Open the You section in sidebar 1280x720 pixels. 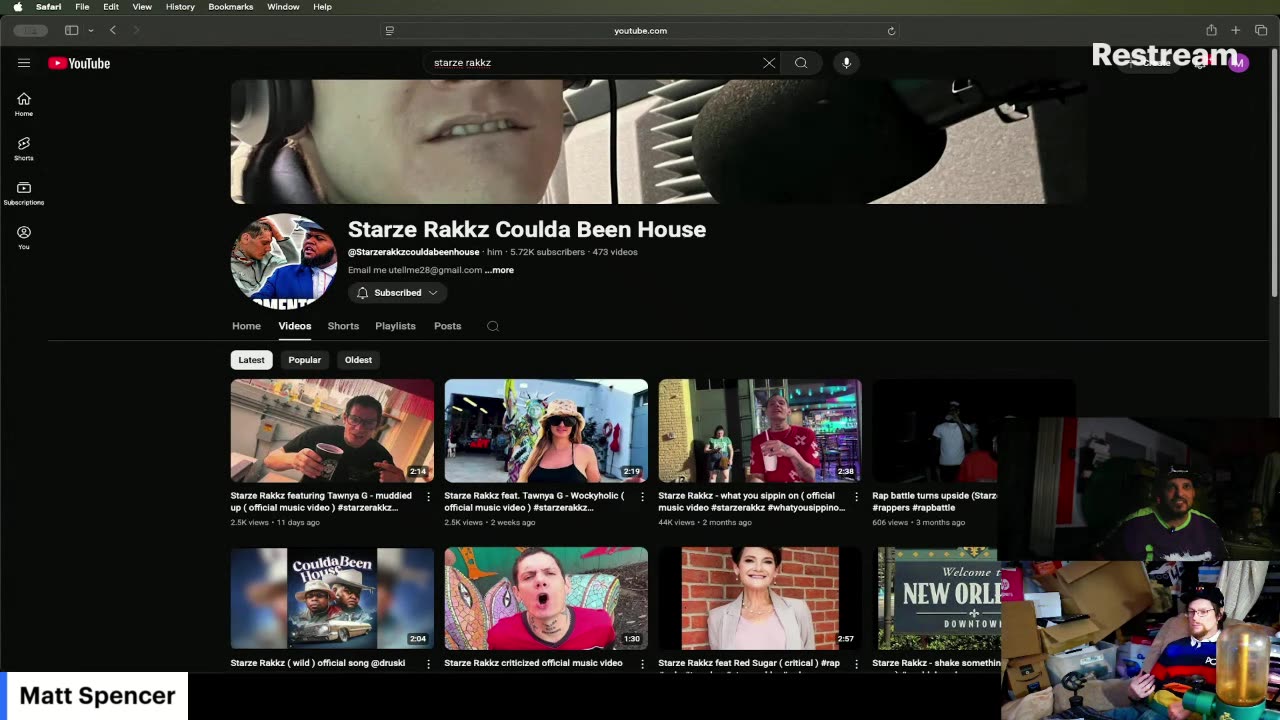(24, 237)
